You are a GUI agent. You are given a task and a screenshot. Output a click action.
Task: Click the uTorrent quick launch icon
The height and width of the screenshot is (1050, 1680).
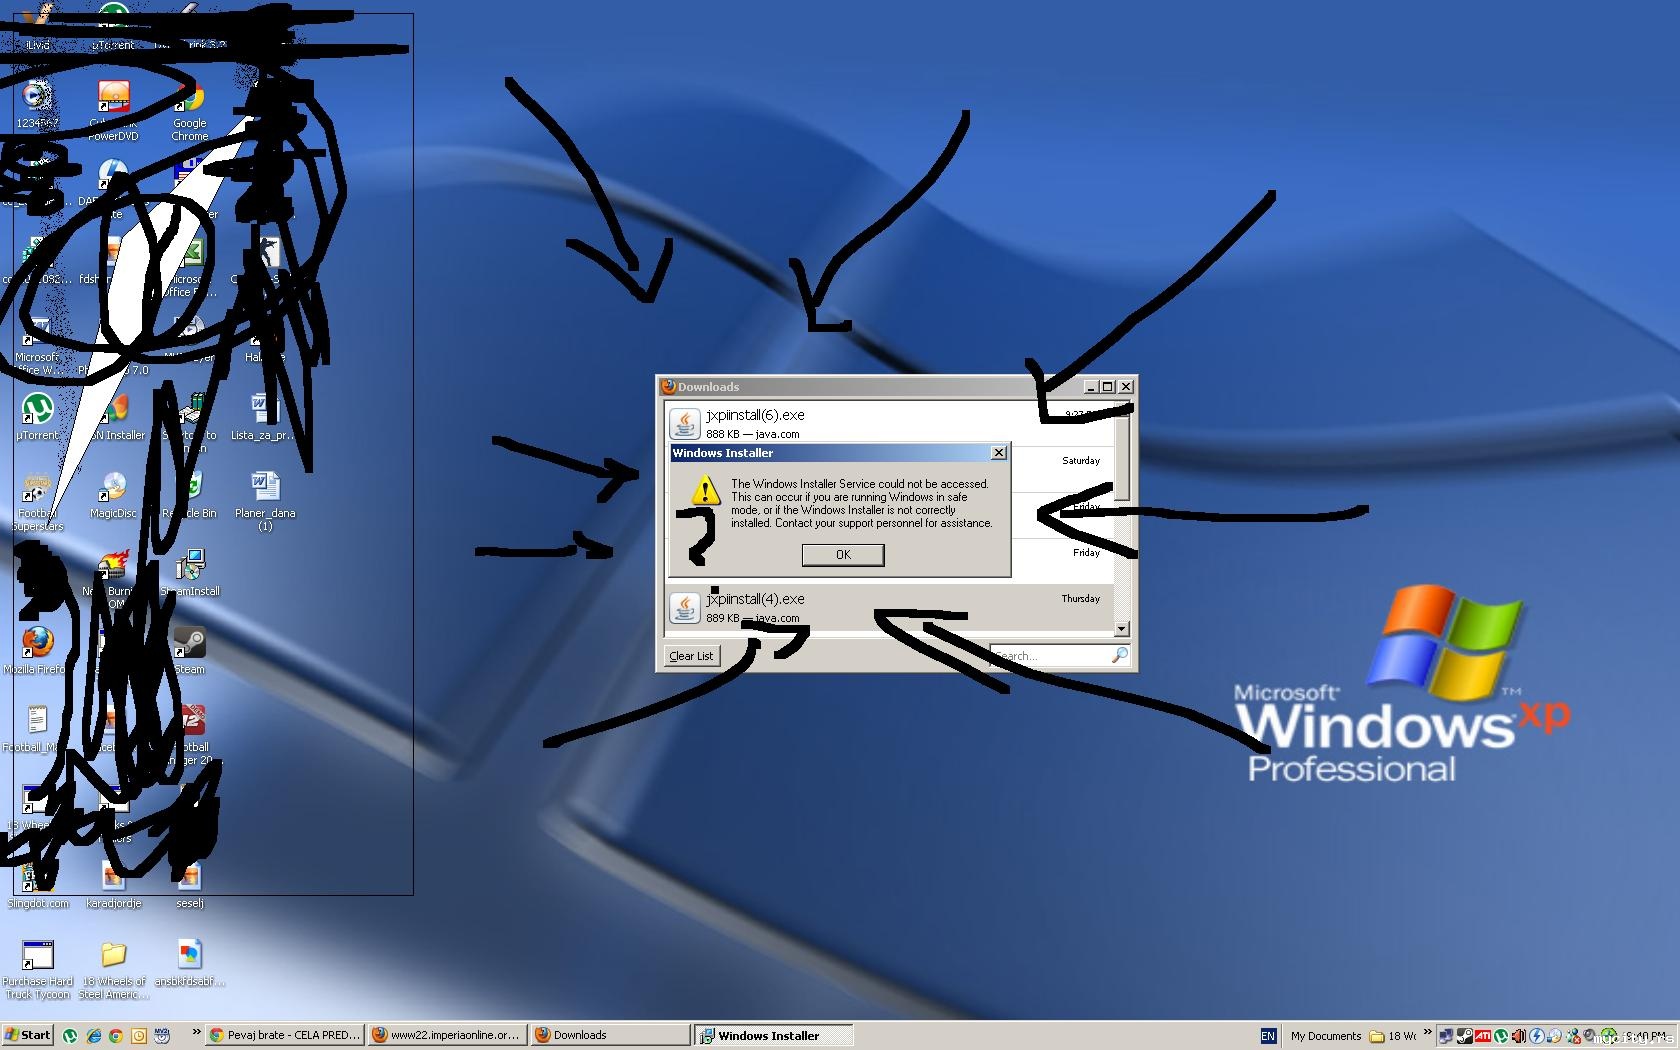click(70, 1036)
